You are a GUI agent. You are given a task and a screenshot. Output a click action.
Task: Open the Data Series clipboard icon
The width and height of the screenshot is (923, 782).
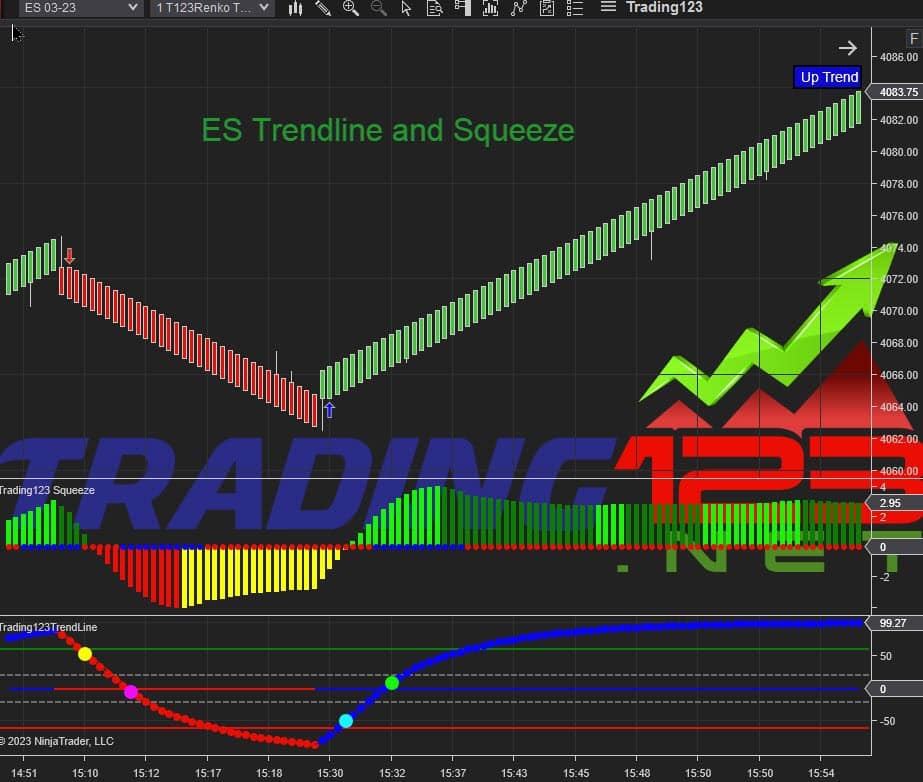click(547, 8)
